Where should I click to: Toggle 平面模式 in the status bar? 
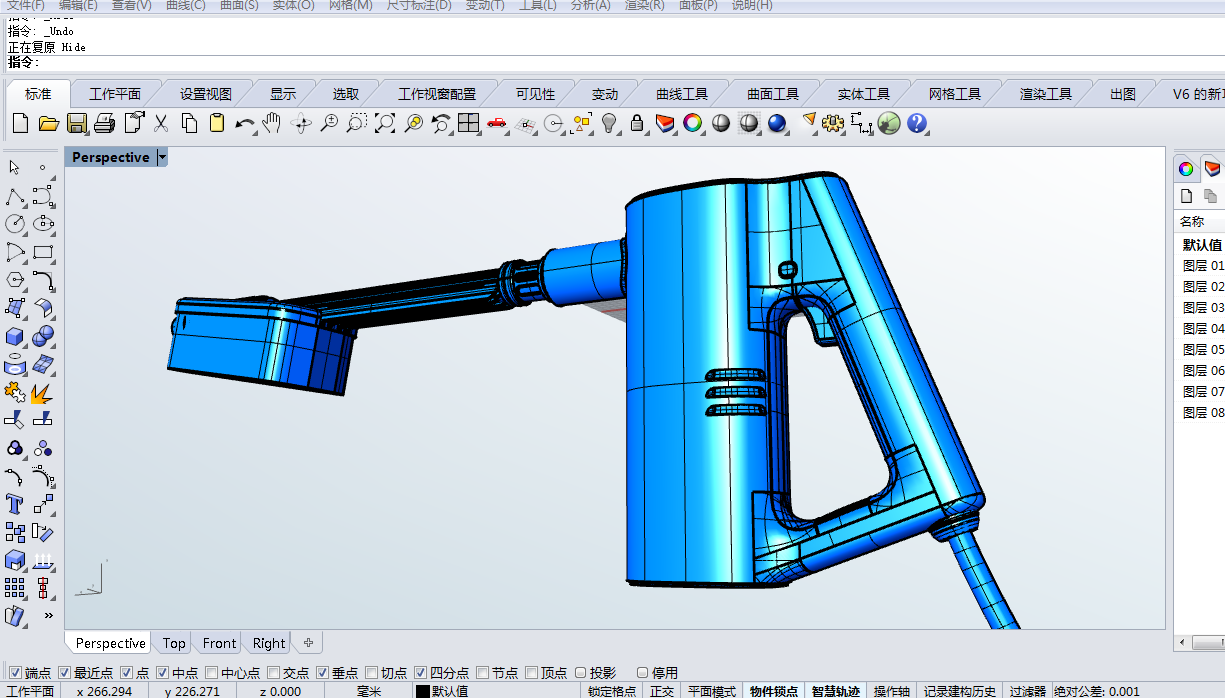[x=712, y=691]
